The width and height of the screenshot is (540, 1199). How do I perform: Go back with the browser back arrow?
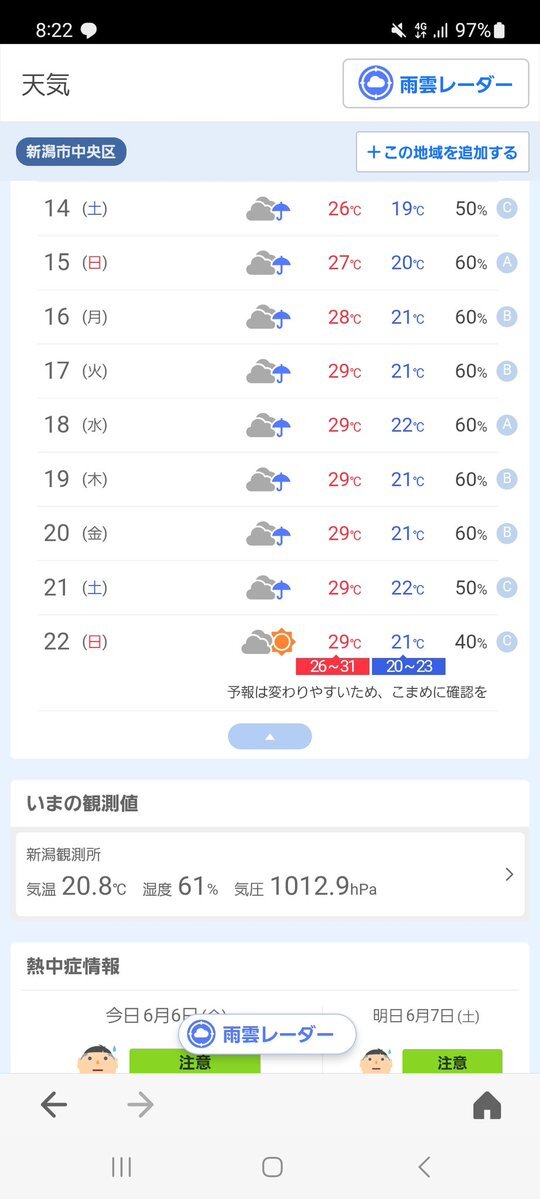54,1104
